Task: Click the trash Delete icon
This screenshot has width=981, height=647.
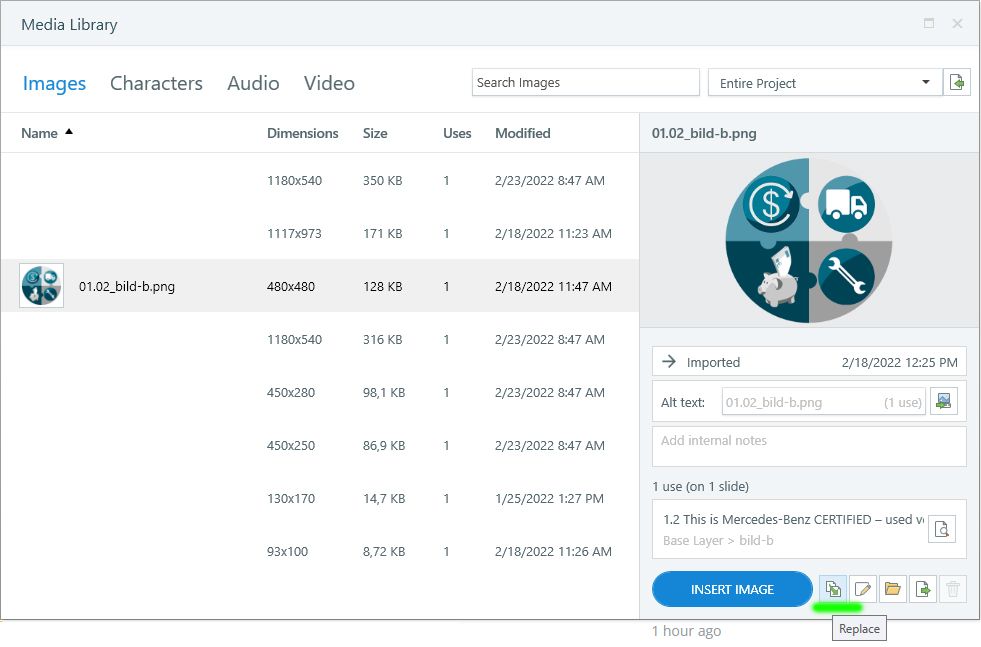Action: [952, 589]
